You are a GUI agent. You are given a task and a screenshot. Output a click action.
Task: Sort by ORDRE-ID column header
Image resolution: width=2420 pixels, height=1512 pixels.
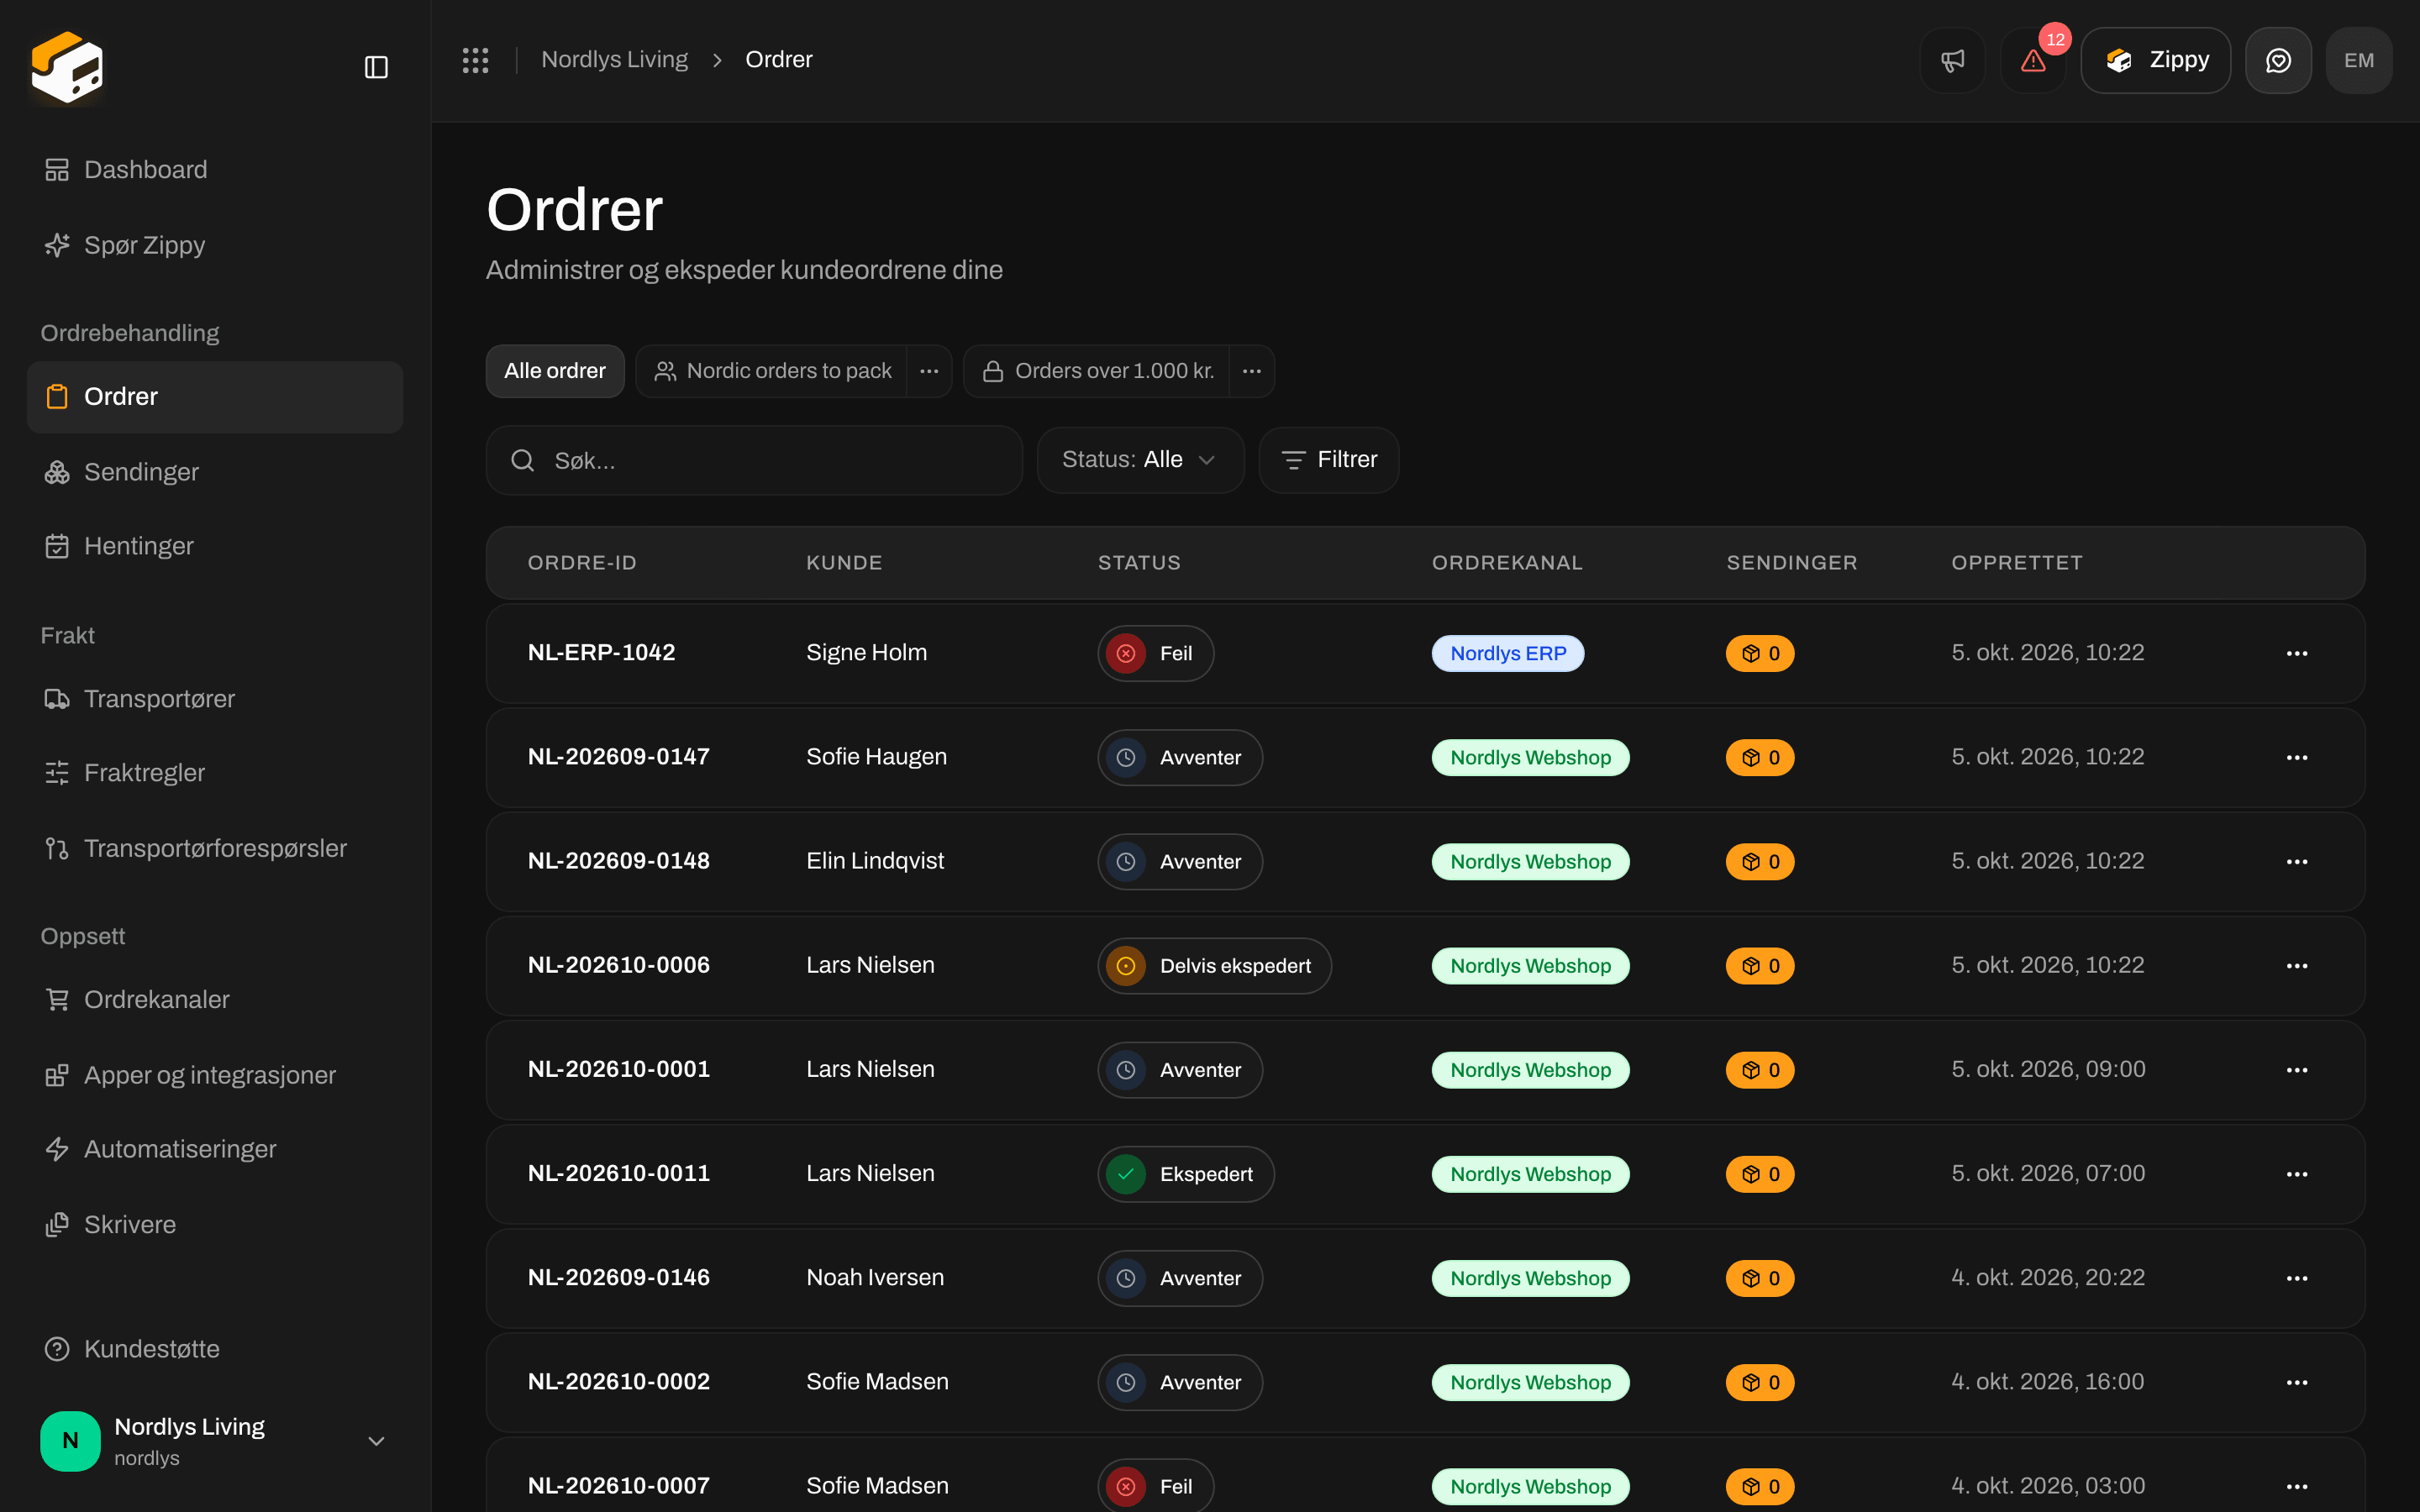tap(582, 563)
